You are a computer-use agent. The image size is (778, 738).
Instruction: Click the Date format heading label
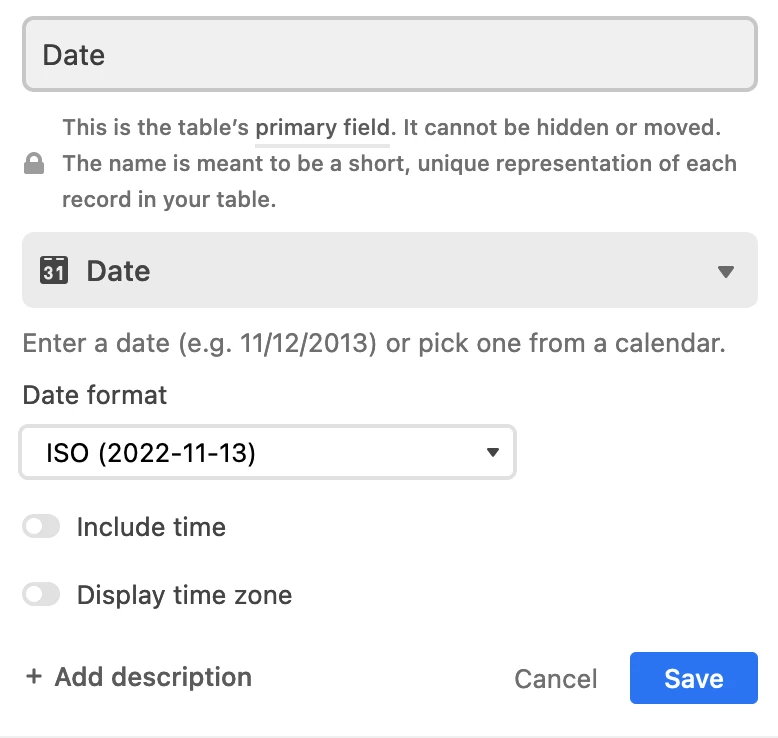coord(95,395)
